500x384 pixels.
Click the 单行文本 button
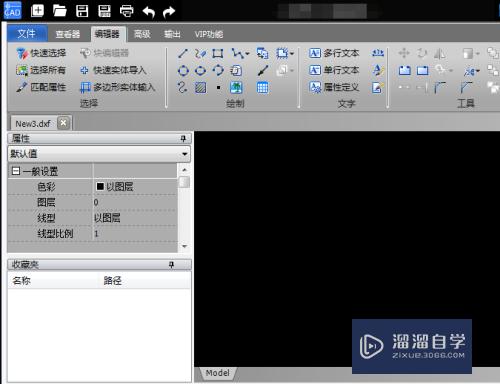334,70
